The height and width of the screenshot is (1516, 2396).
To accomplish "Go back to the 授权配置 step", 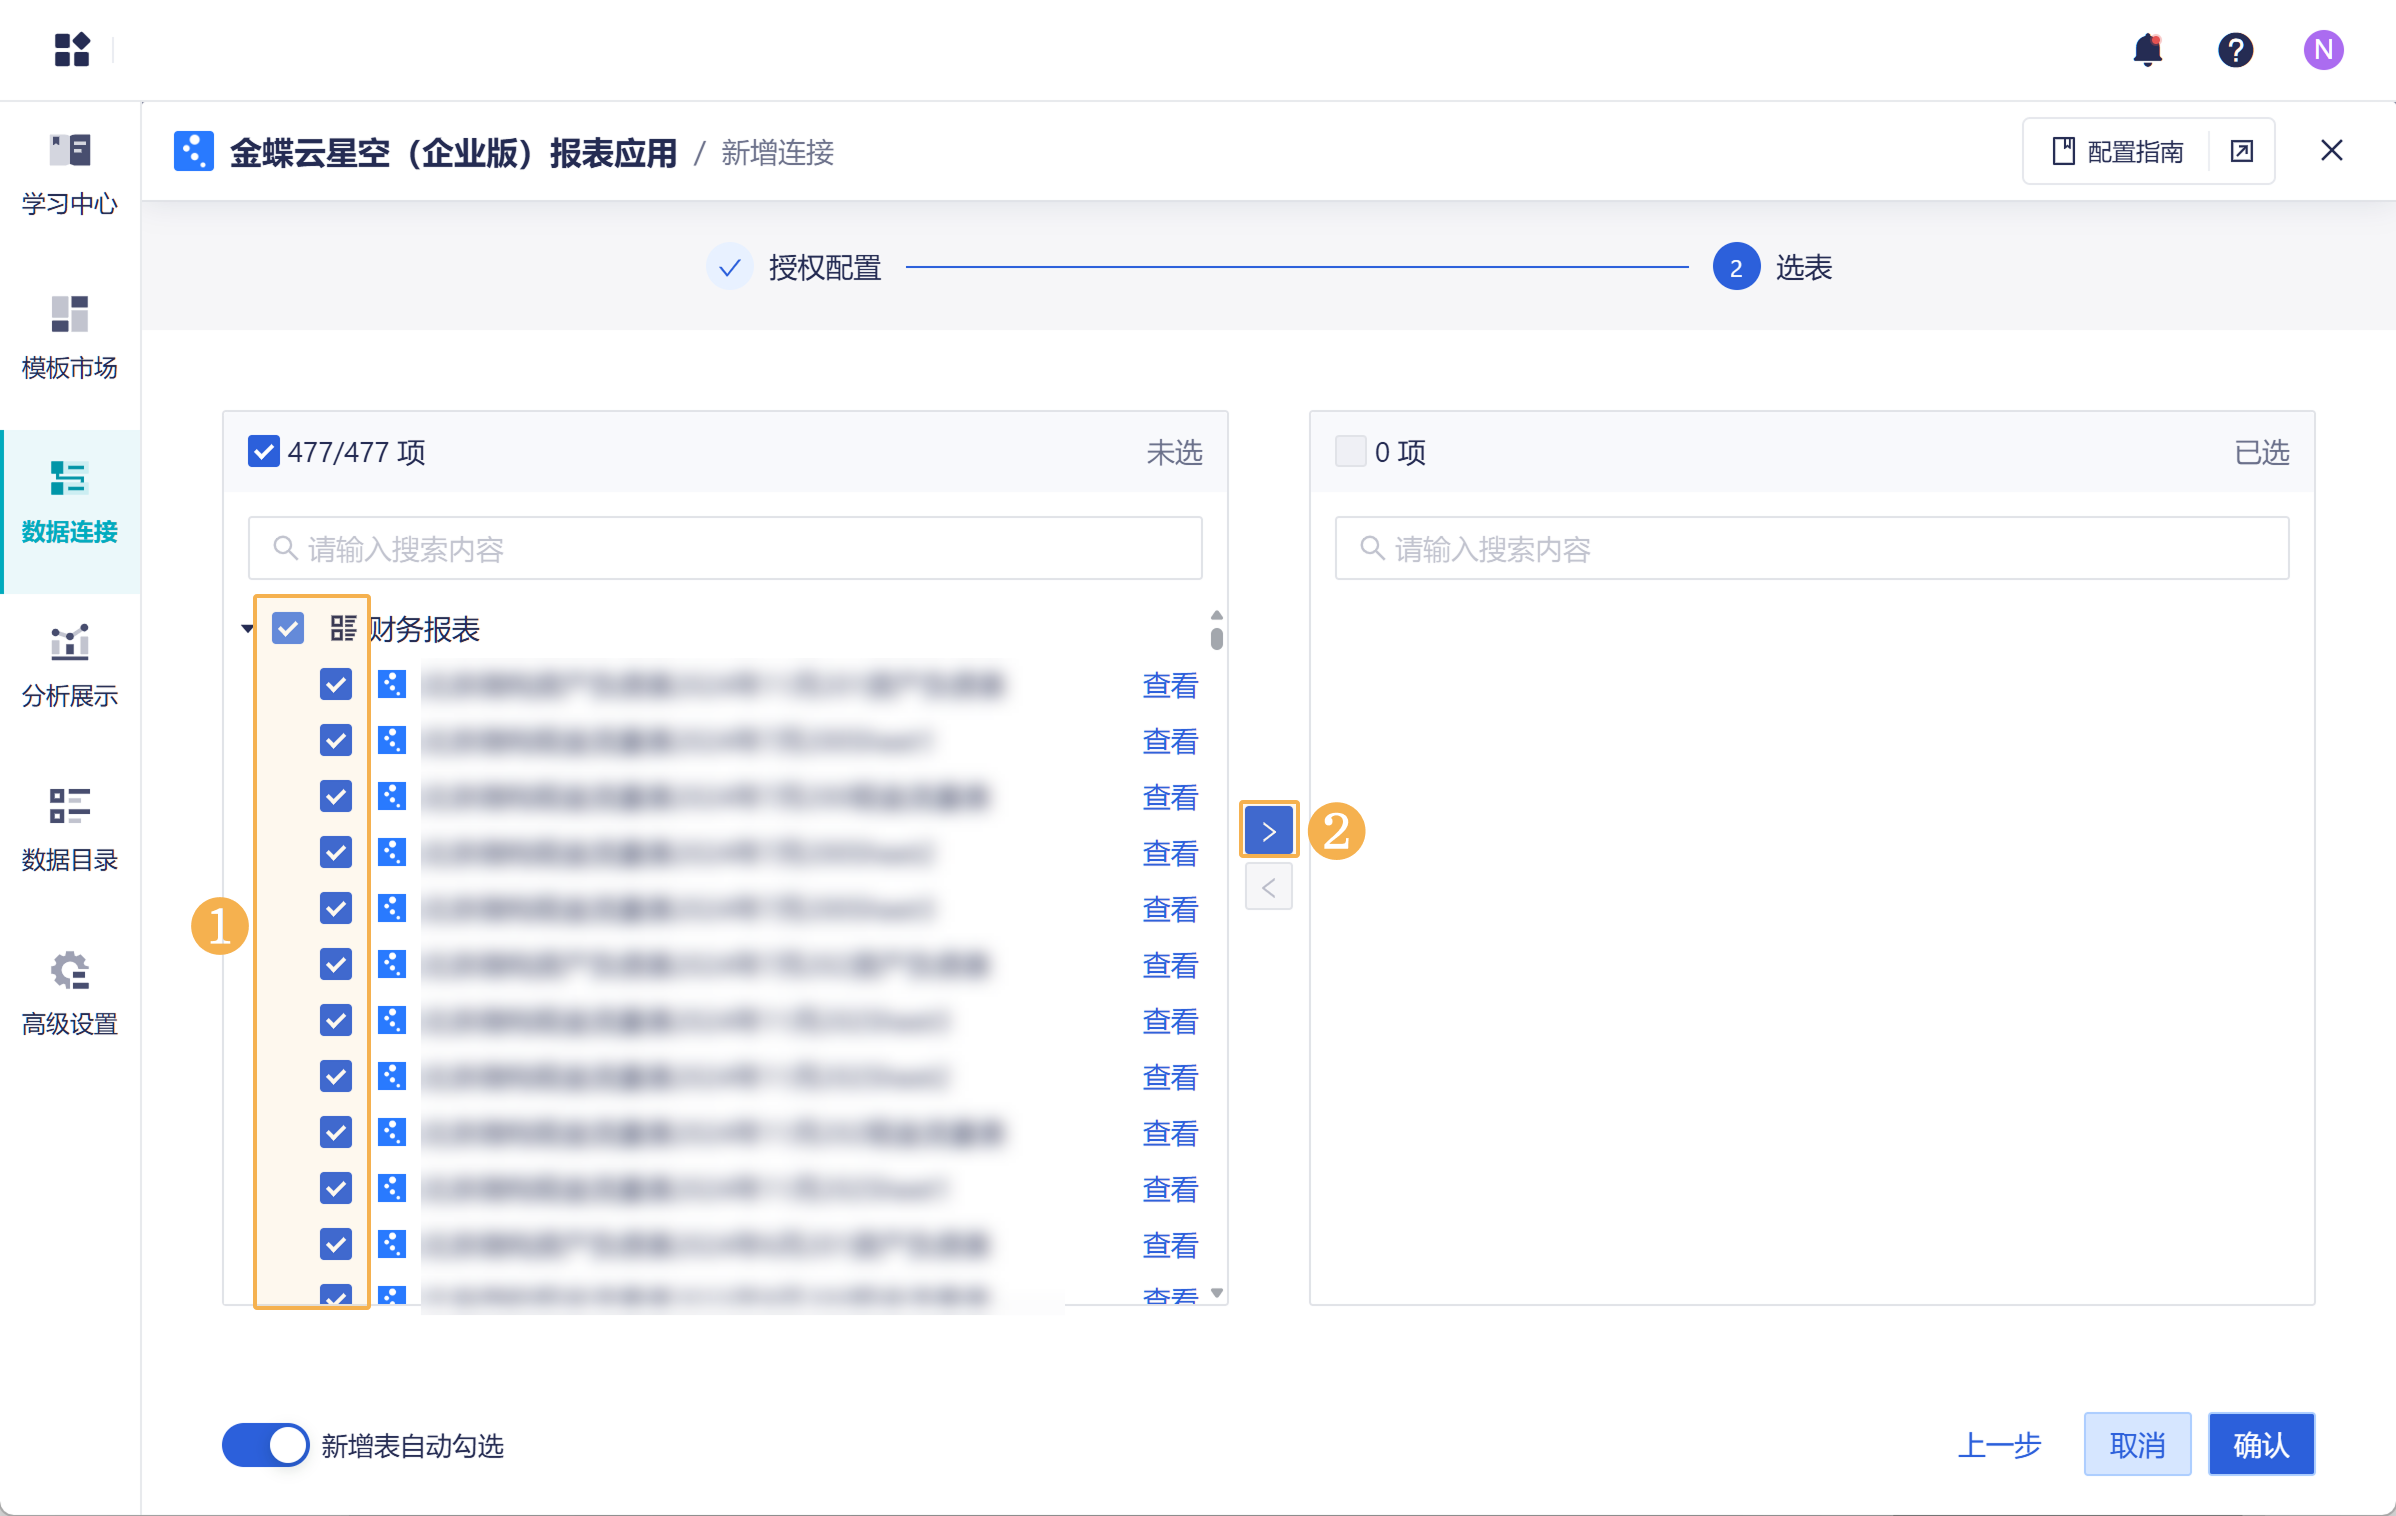I will 795,267.
